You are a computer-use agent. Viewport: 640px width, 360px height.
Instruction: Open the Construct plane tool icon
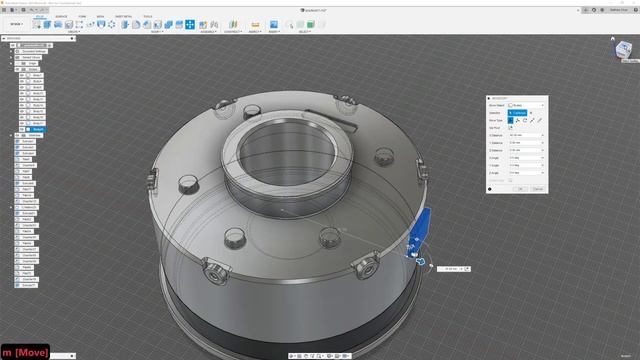(x=233, y=24)
